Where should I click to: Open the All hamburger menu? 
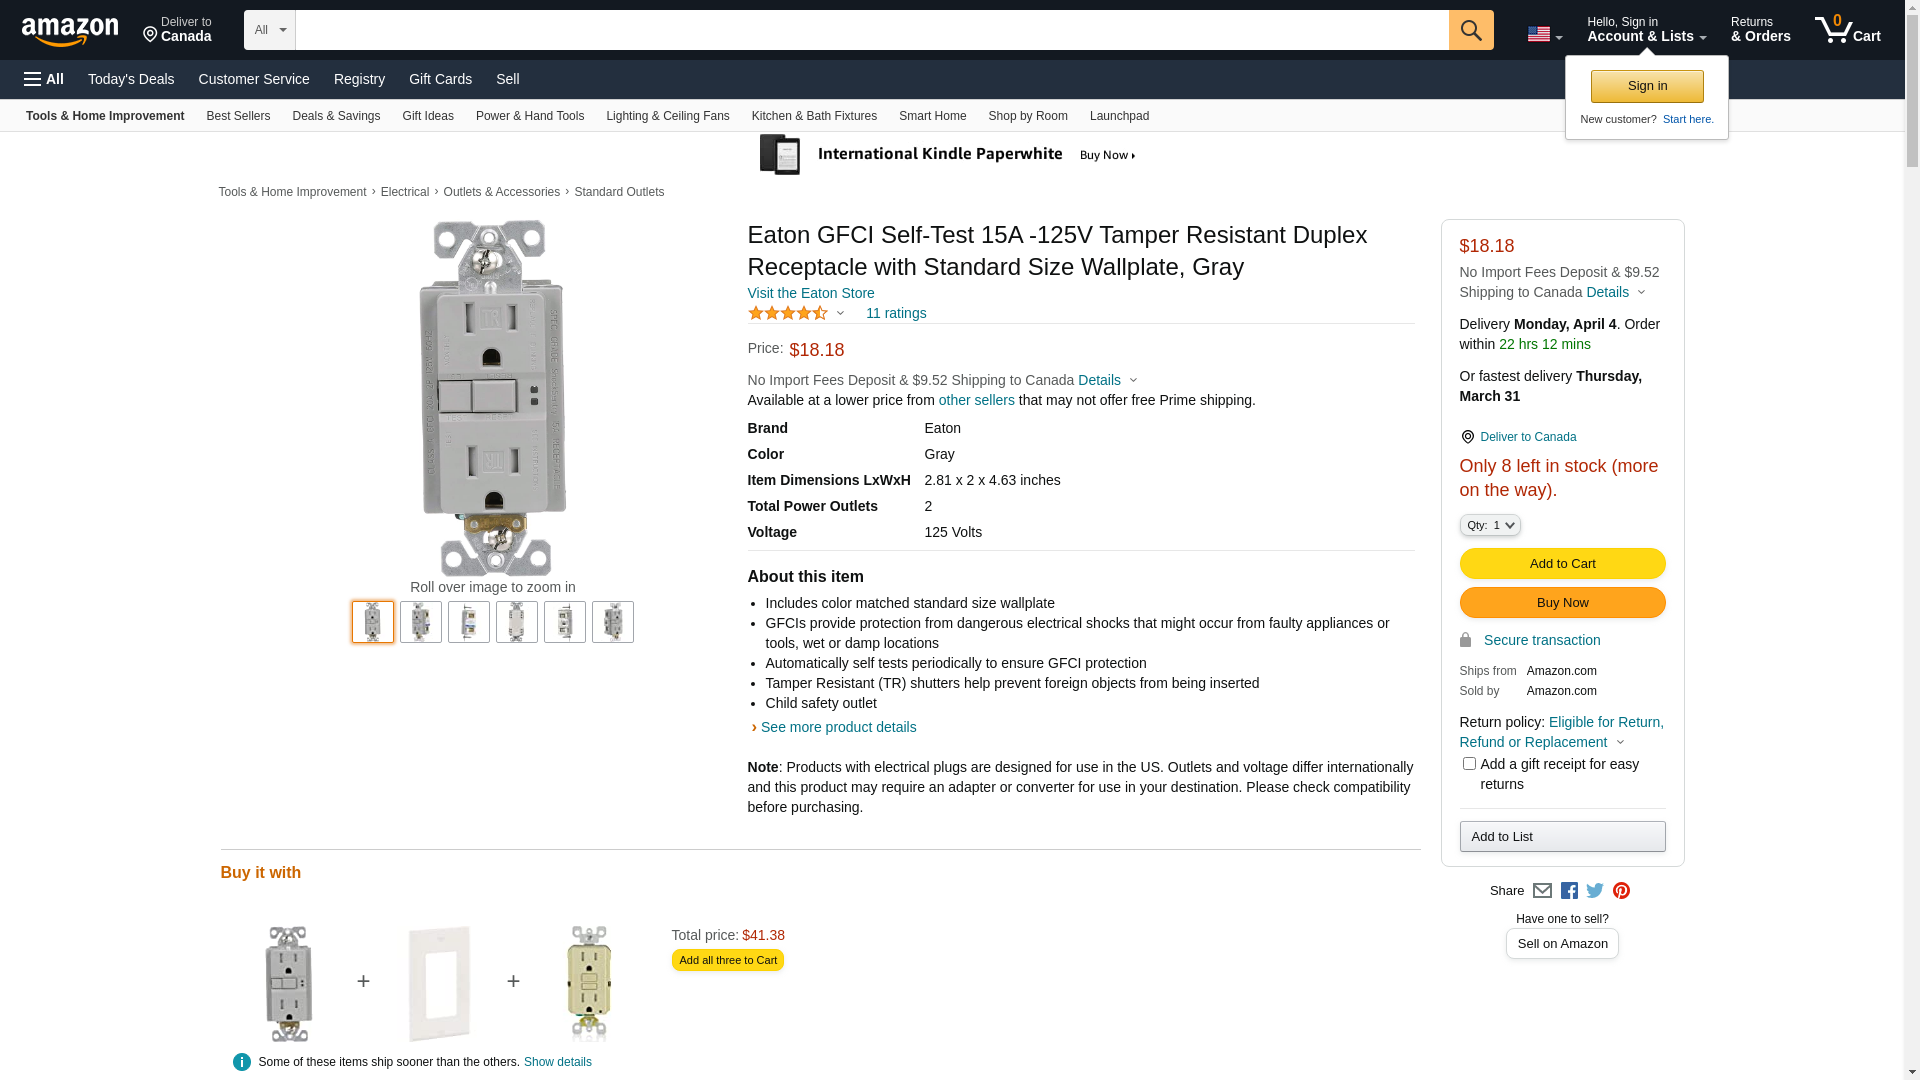[44, 79]
